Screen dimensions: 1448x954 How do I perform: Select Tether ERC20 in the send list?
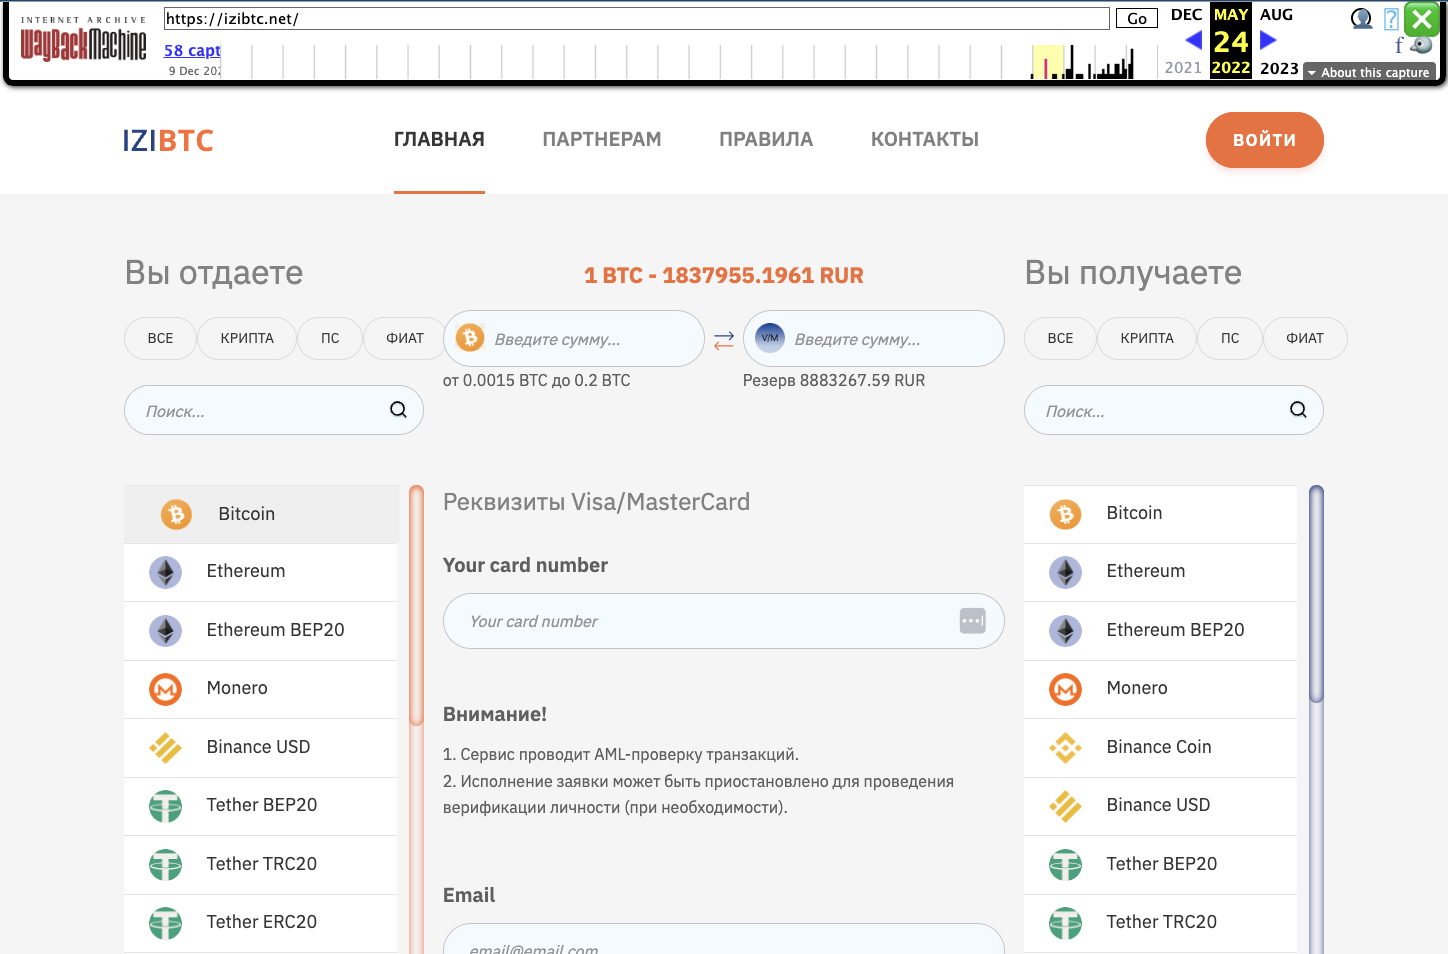tap(261, 923)
